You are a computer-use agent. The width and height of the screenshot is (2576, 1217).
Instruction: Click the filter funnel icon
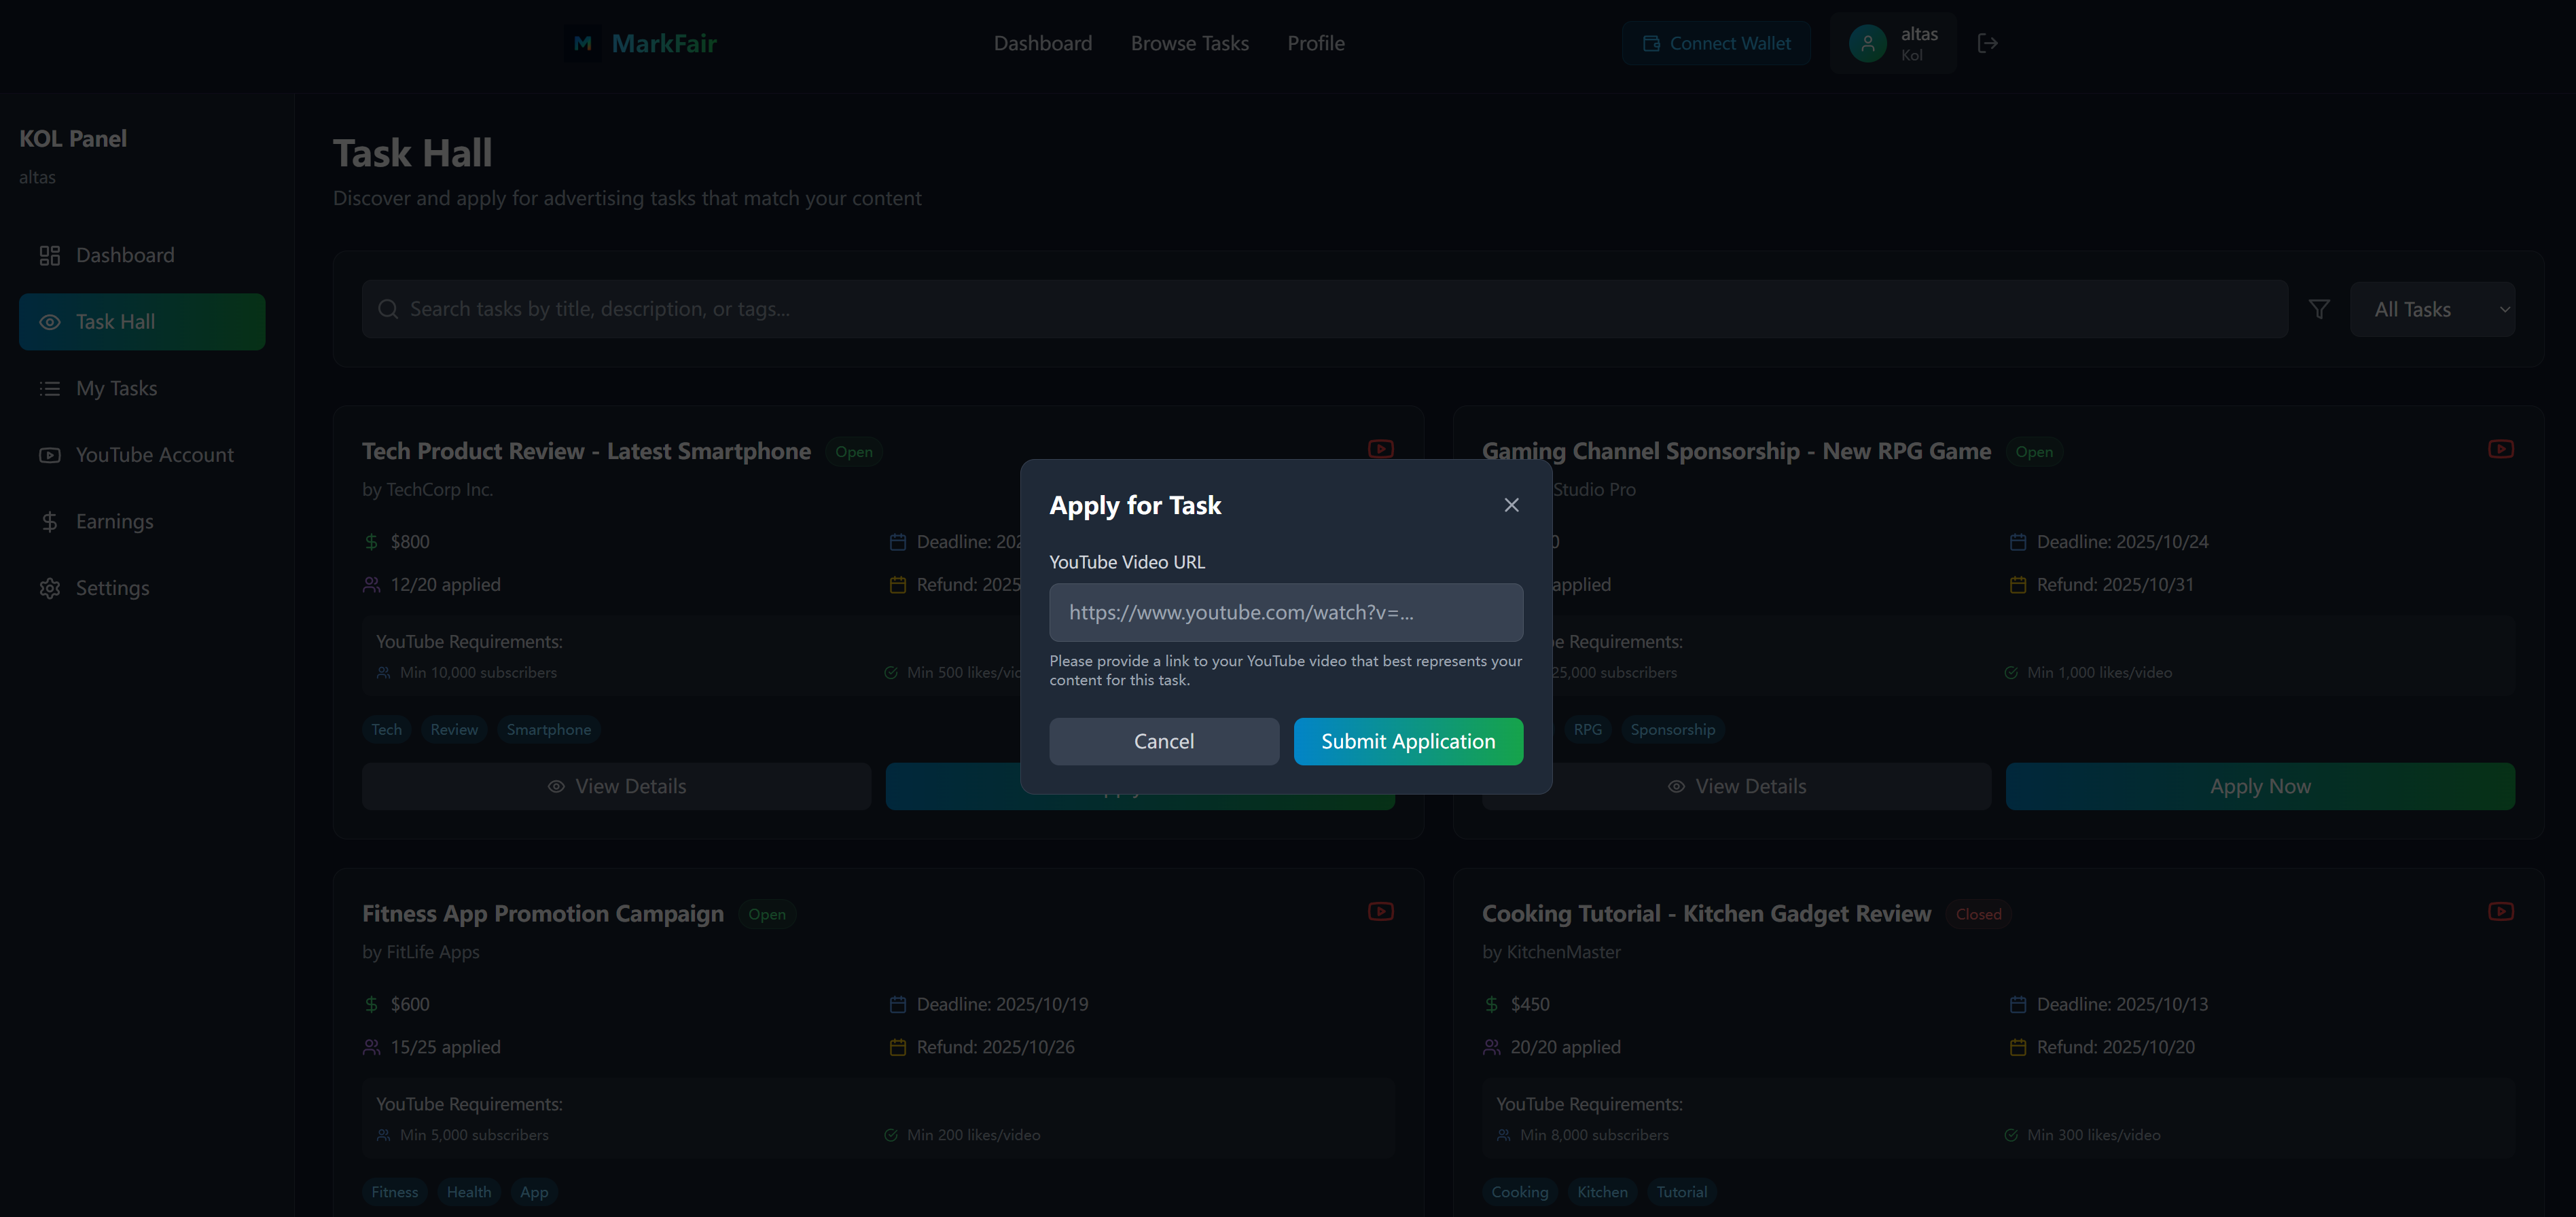pyautogui.click(x=2319, y=309)
